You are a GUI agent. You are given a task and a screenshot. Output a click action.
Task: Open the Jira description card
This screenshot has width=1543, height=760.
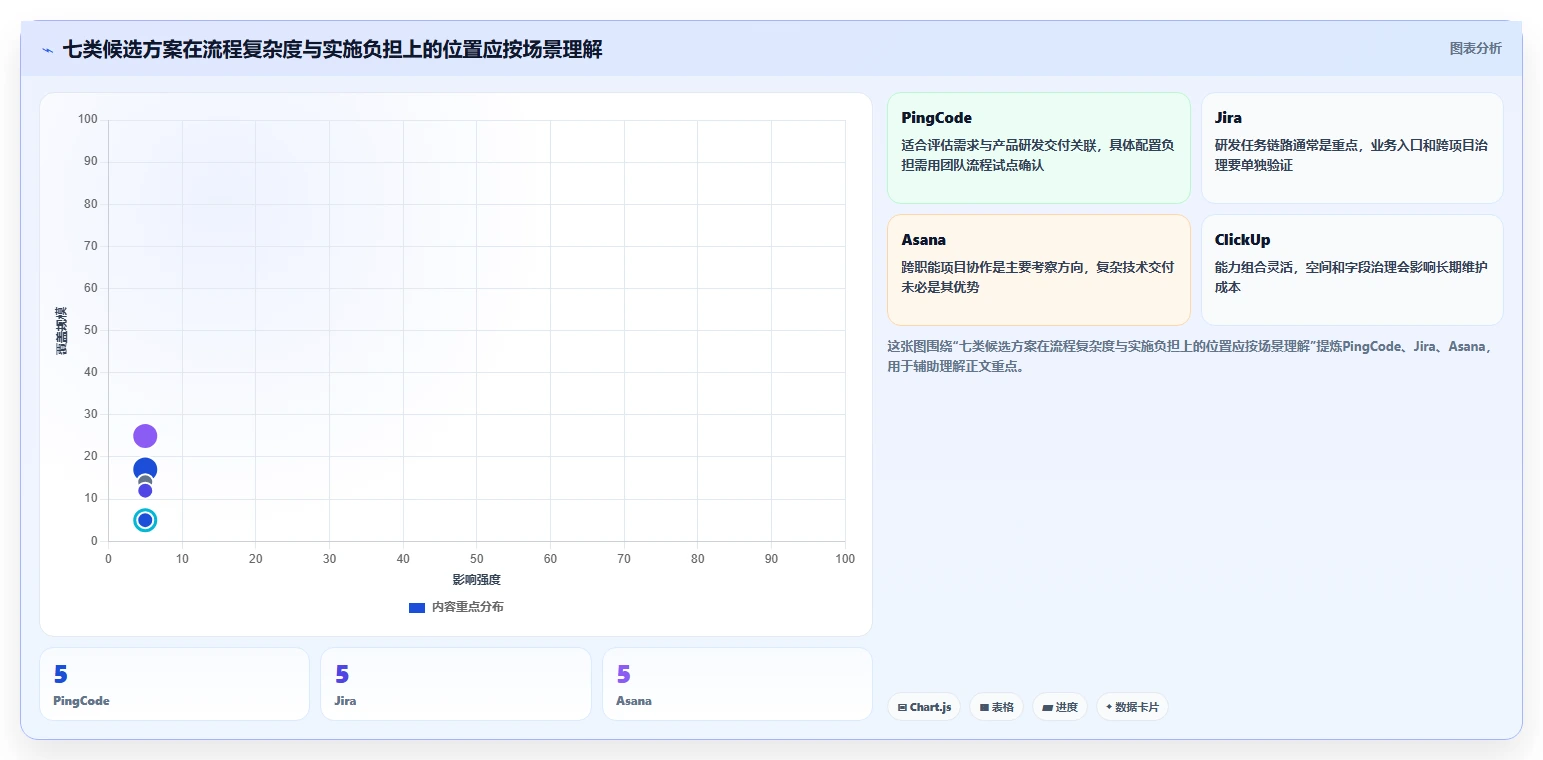coord(1351,148)
